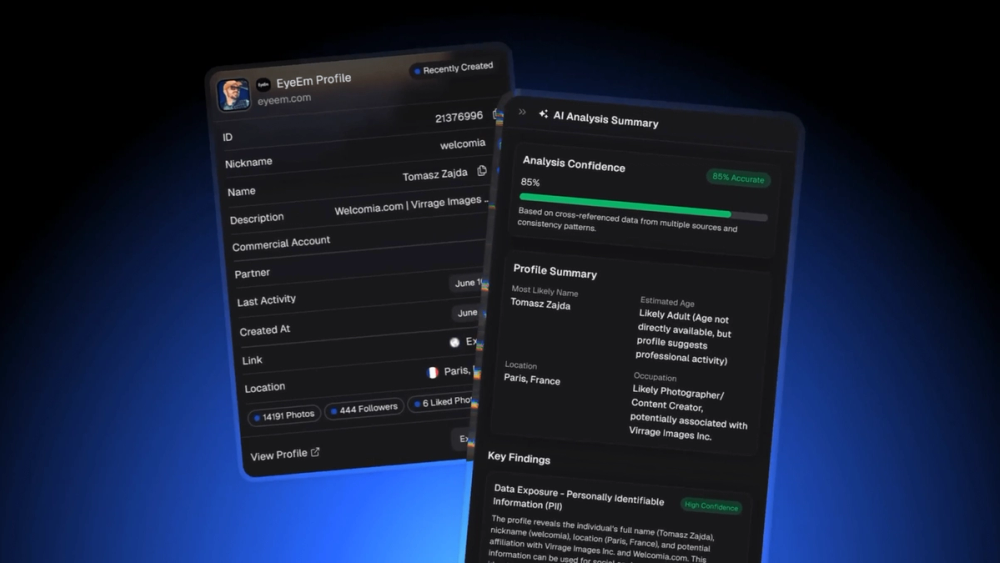1000x563 pixels.
Task: Click the EyeEm profile avatar photo
Action: point(233,95)
